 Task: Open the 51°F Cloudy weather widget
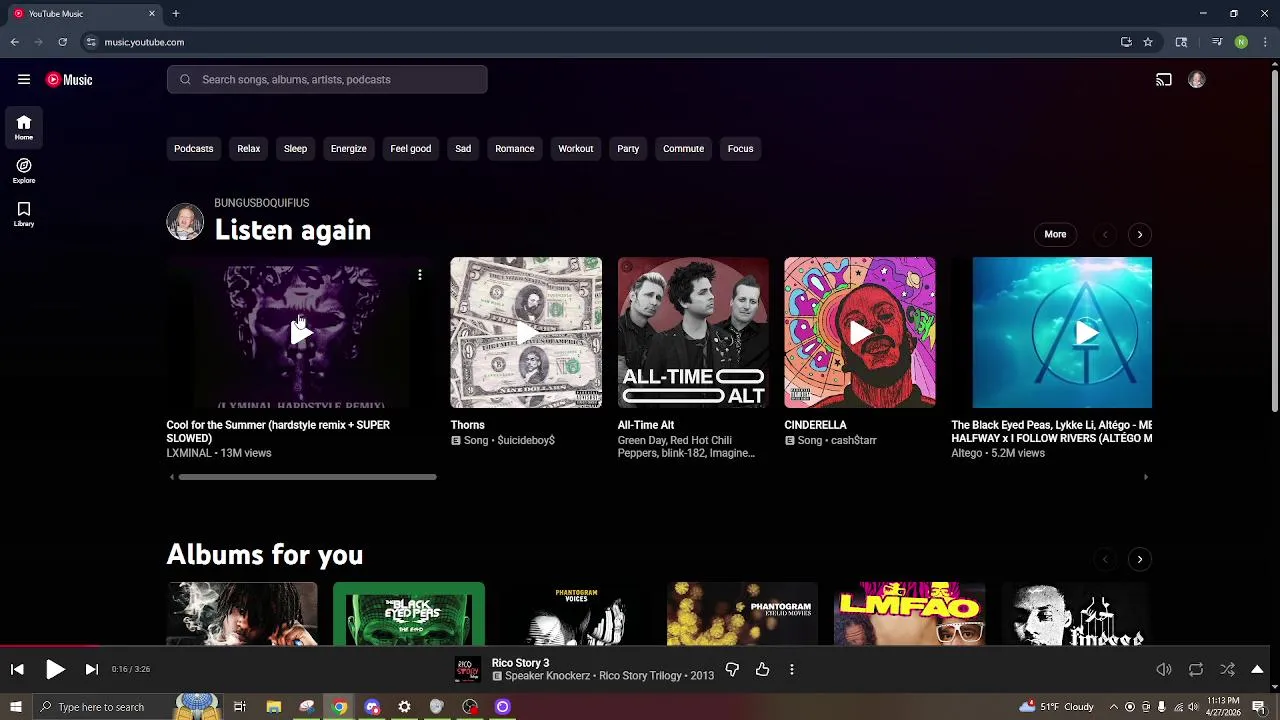1056,707
